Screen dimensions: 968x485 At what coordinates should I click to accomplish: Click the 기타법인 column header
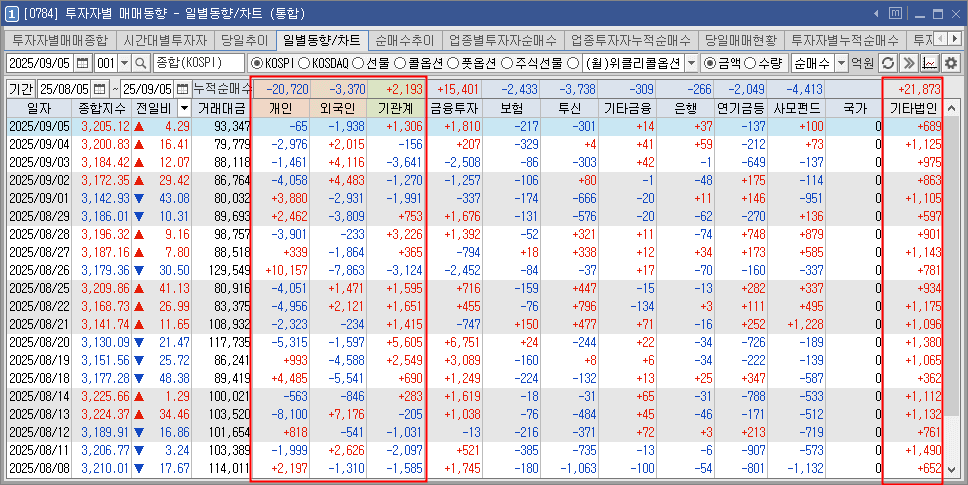point(913,109)
